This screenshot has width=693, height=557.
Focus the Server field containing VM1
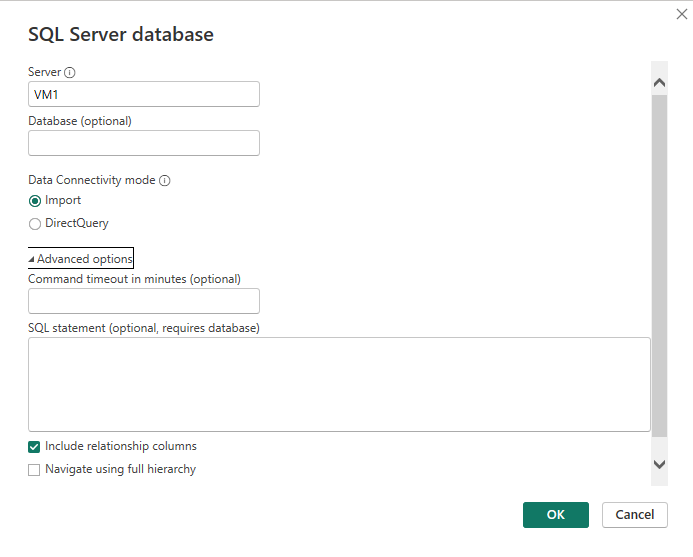(x=144, y=94)
